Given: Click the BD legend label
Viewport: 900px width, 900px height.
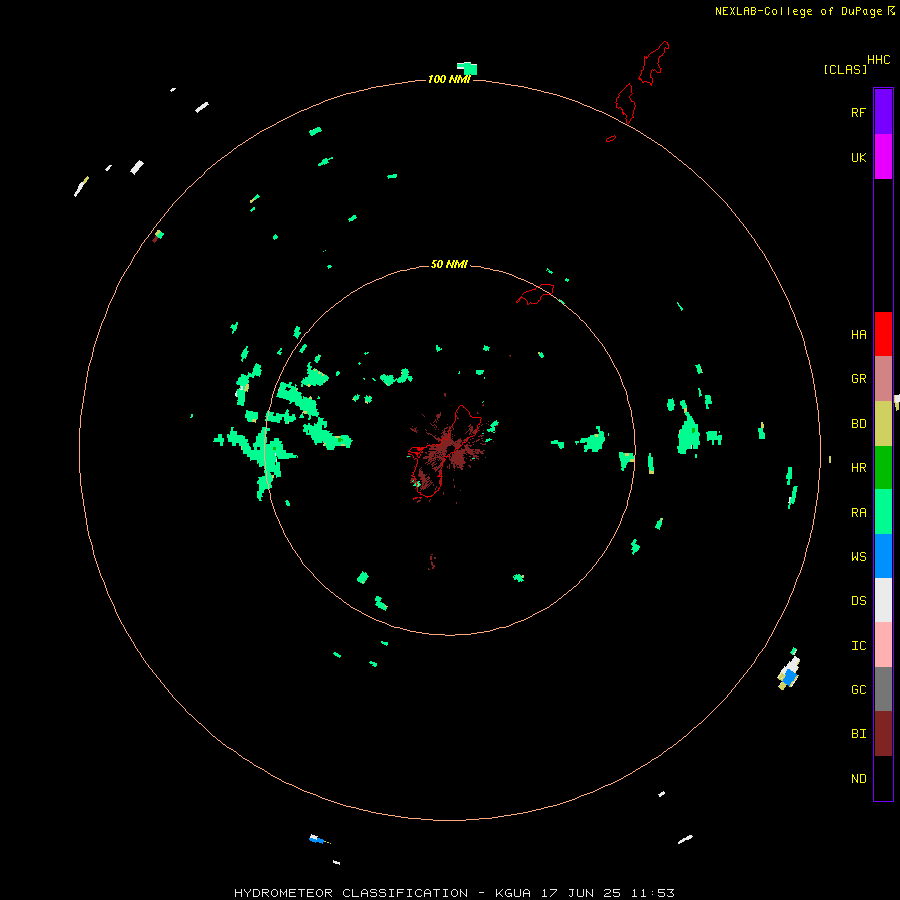Looking at the screenshot, I should coord(858,424).
